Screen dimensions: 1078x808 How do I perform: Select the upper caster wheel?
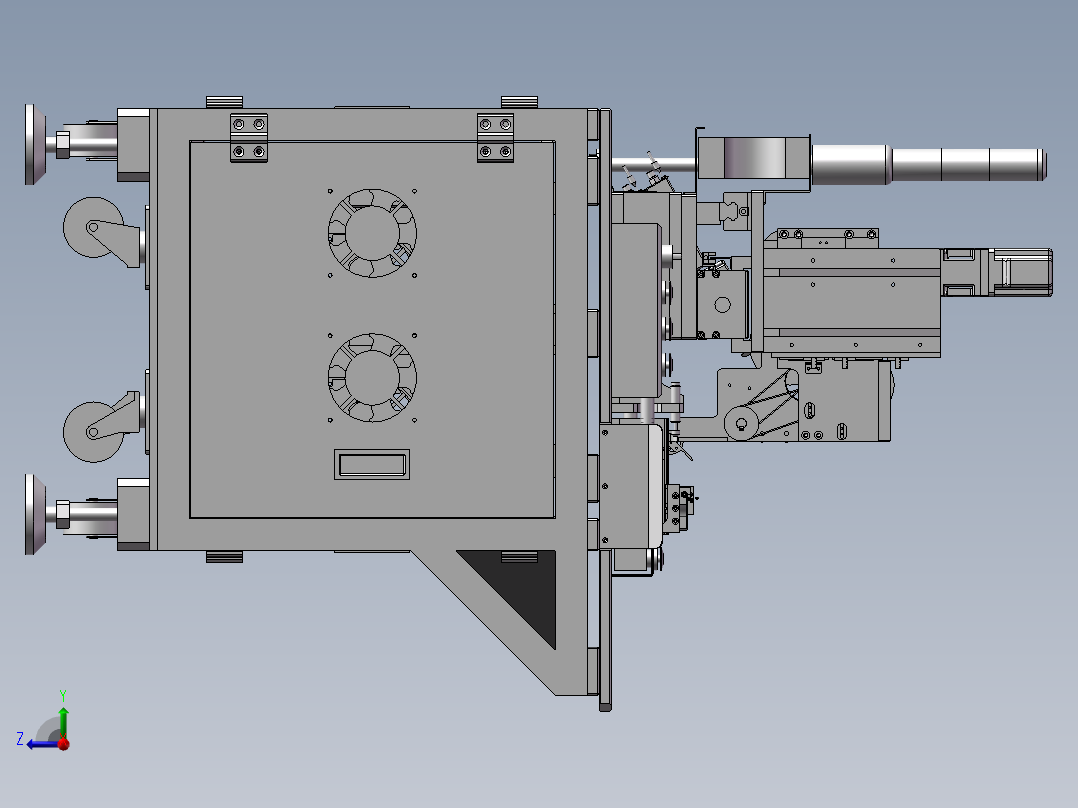[94, 227]
